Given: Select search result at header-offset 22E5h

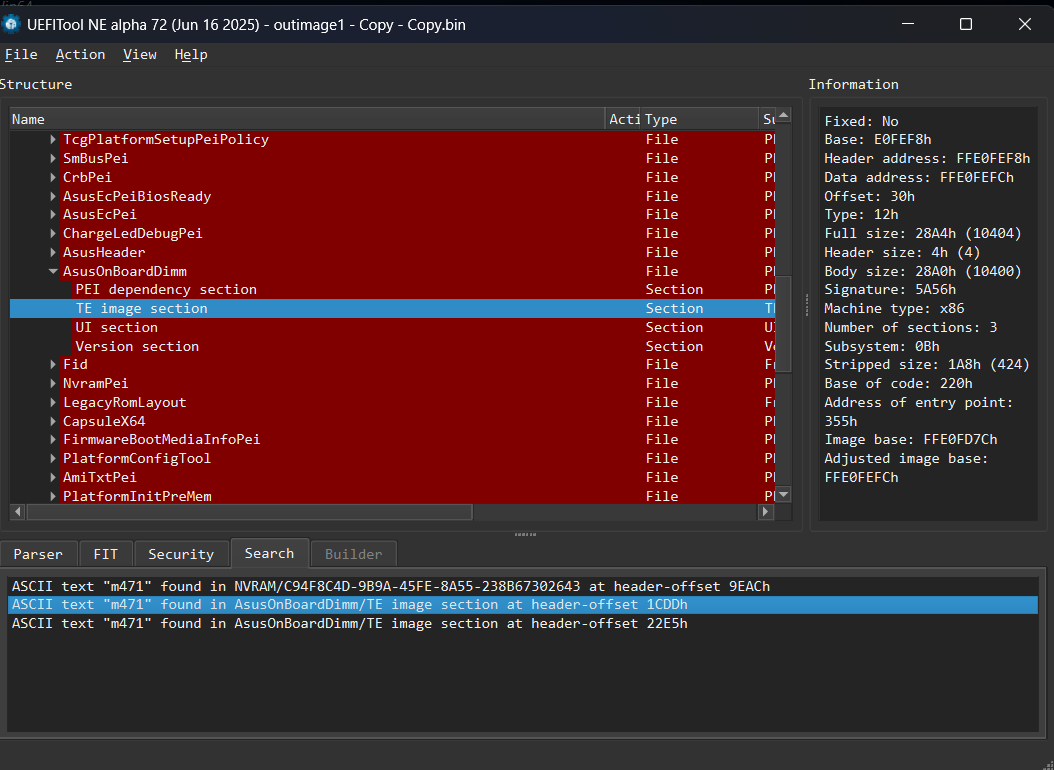Looking at the screenshot, I should [523, 624].
